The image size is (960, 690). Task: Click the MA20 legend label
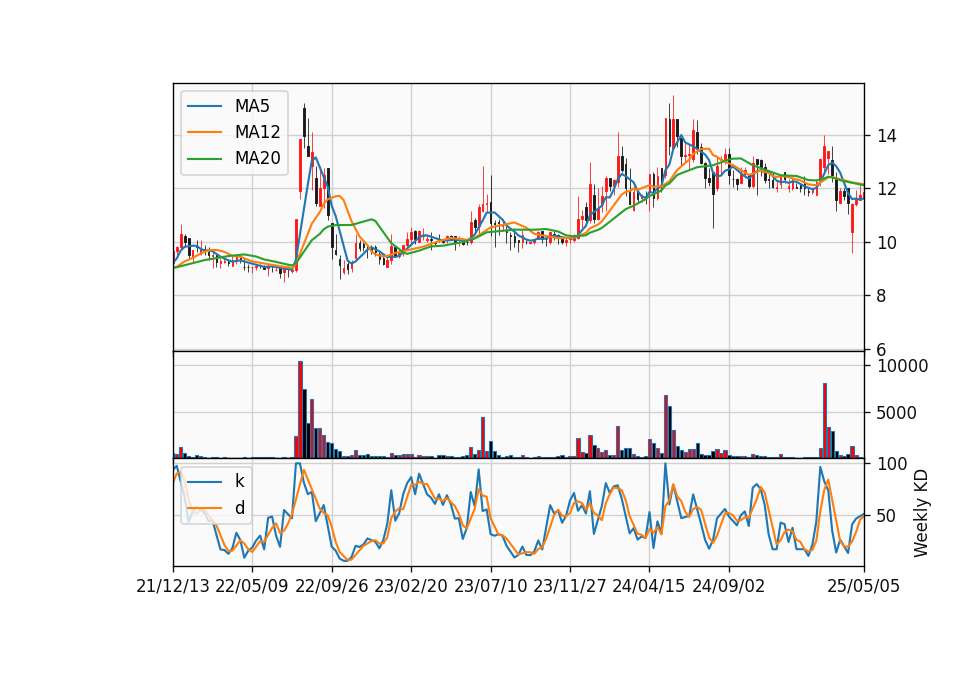point(257,158)
